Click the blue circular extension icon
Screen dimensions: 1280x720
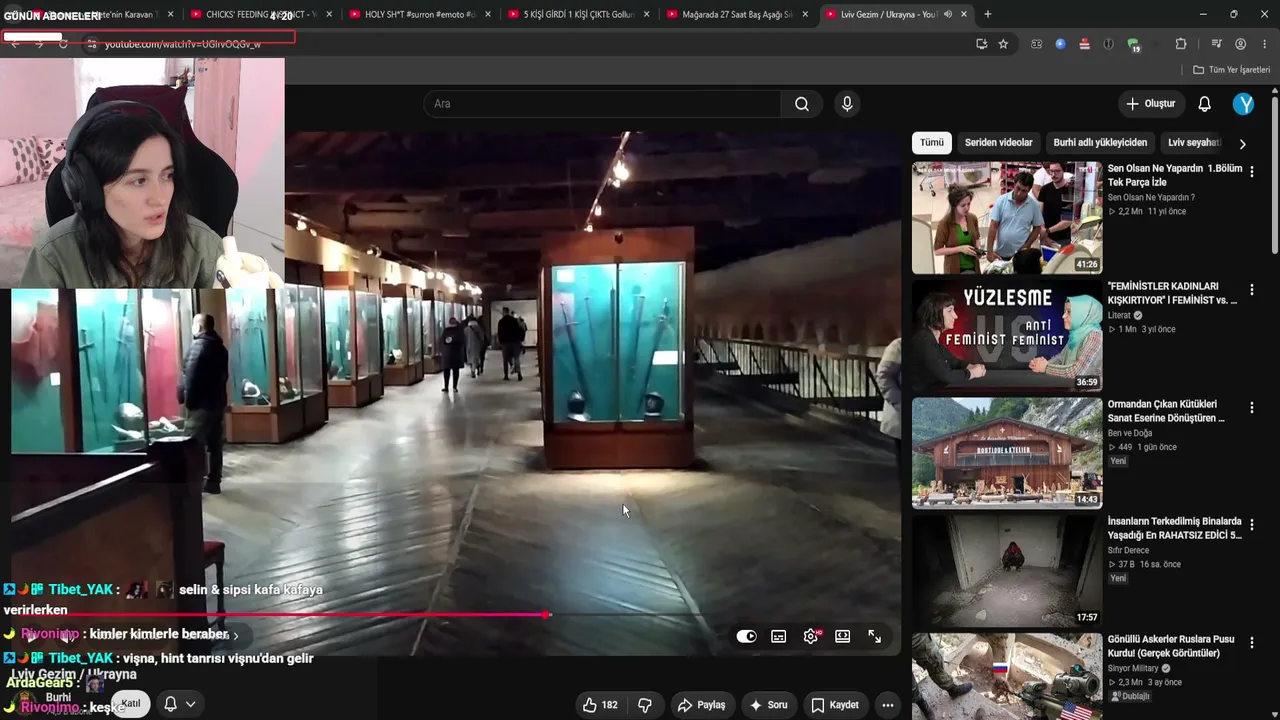click(1061, 44)
